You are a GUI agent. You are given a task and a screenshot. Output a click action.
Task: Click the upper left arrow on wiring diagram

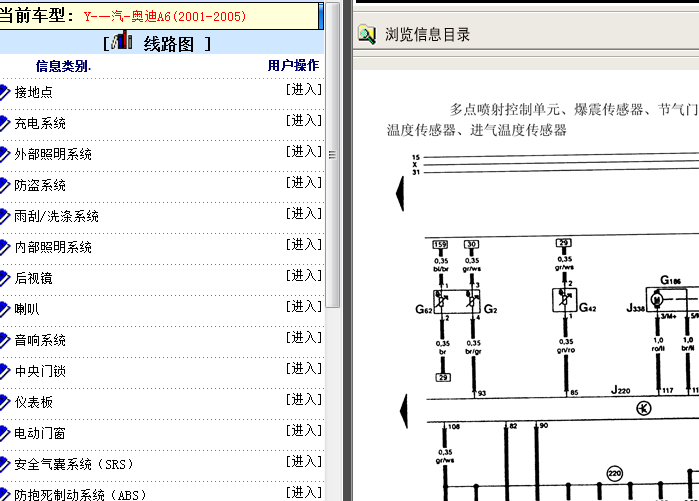pyautogui.click(x=400, y=193)
